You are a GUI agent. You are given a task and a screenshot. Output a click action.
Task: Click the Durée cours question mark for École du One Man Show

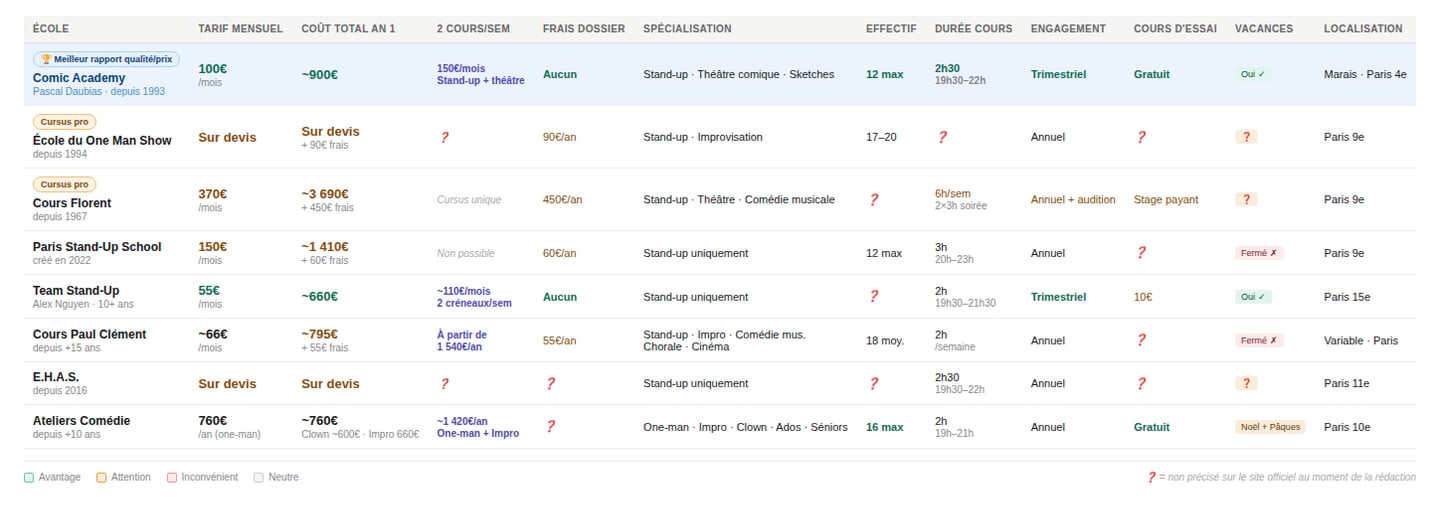click(941, 137)
